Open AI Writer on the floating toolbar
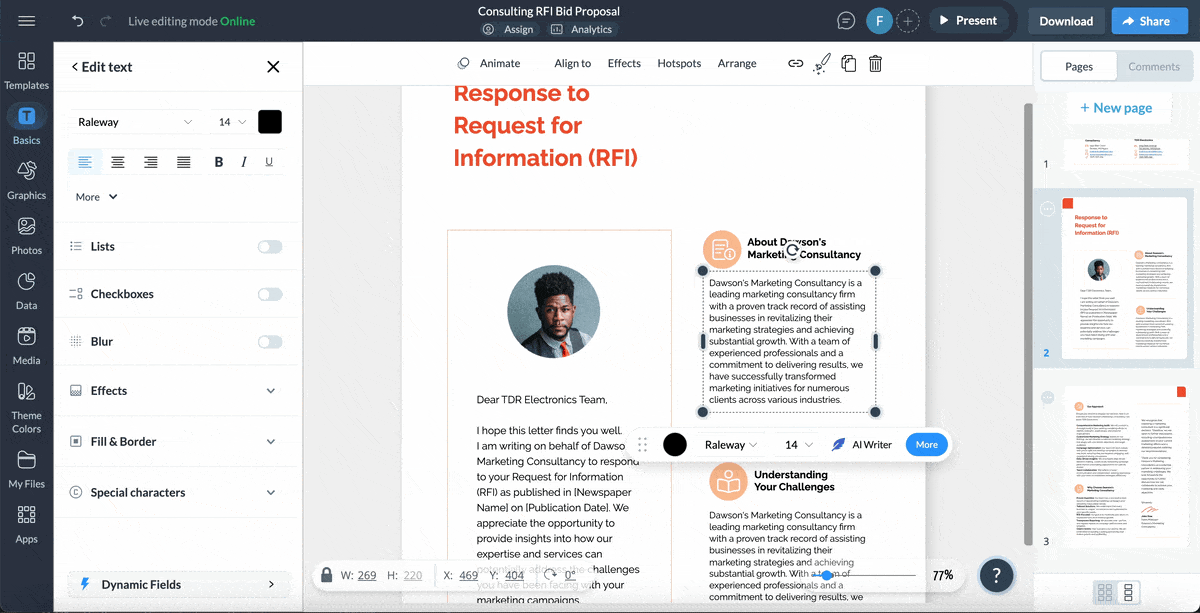Image resolution: width=1200 pixels, height=613 pixels. click(x=861, y=444)
